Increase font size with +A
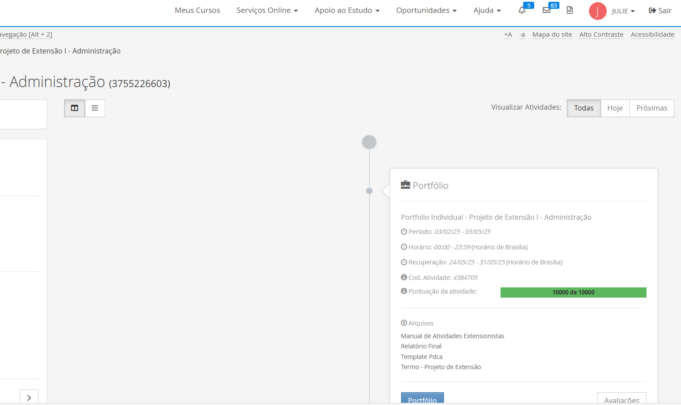 [508, 34]
